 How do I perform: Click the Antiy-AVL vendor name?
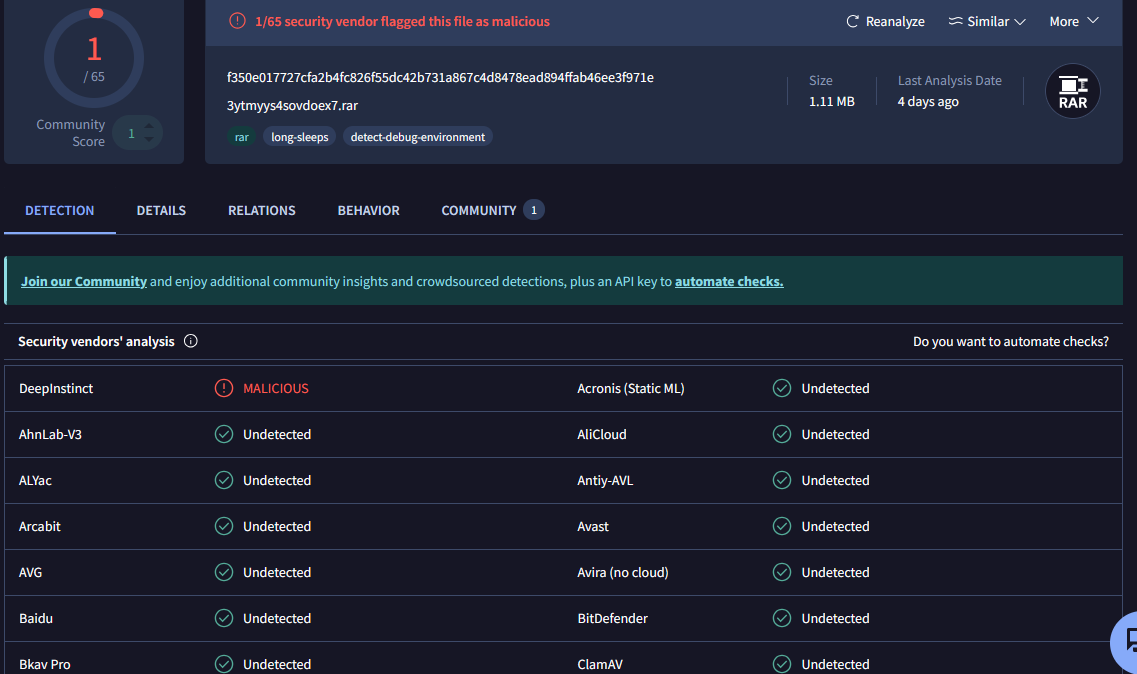tap(605, 480)
